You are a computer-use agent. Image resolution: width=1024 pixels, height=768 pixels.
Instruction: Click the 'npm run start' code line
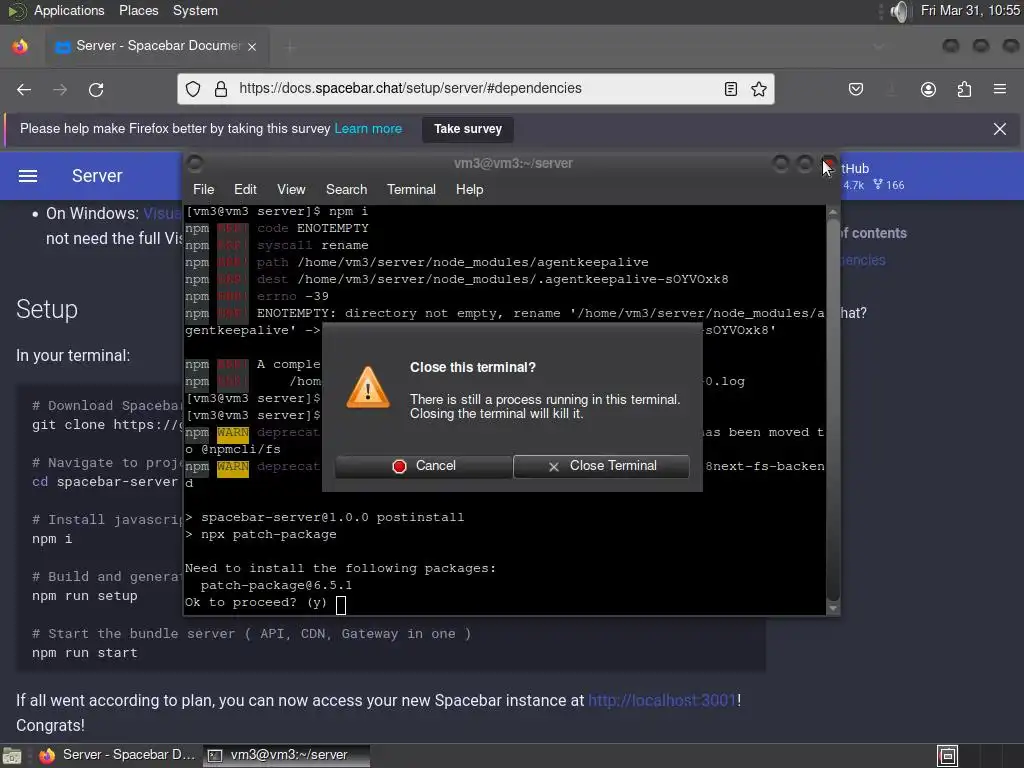(85, 652)
